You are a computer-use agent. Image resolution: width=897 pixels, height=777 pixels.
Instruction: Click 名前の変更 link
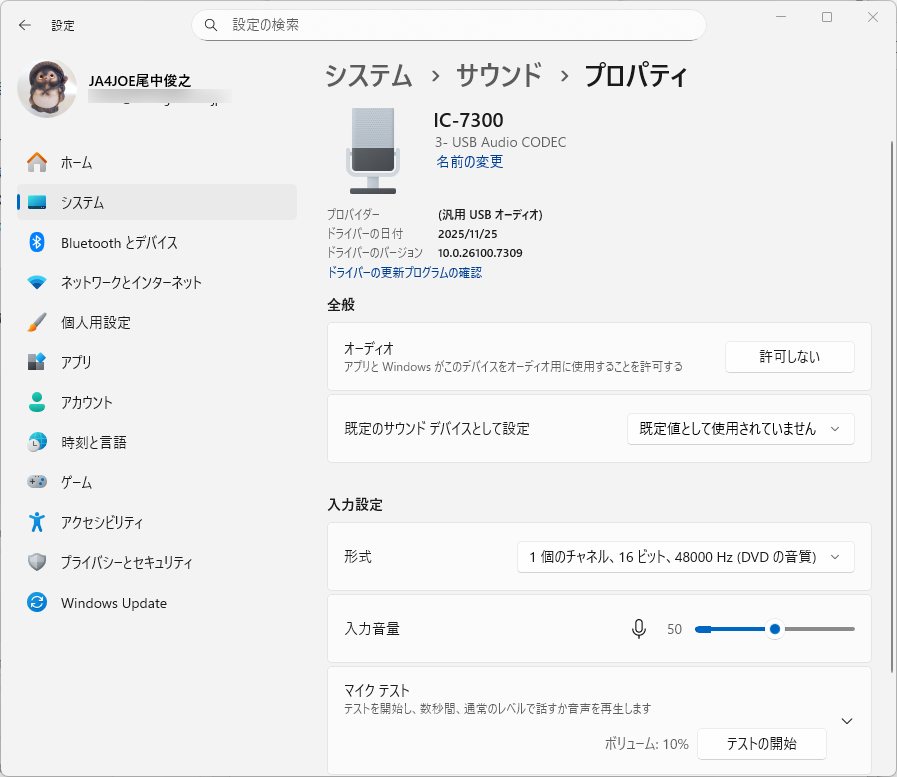470,162
